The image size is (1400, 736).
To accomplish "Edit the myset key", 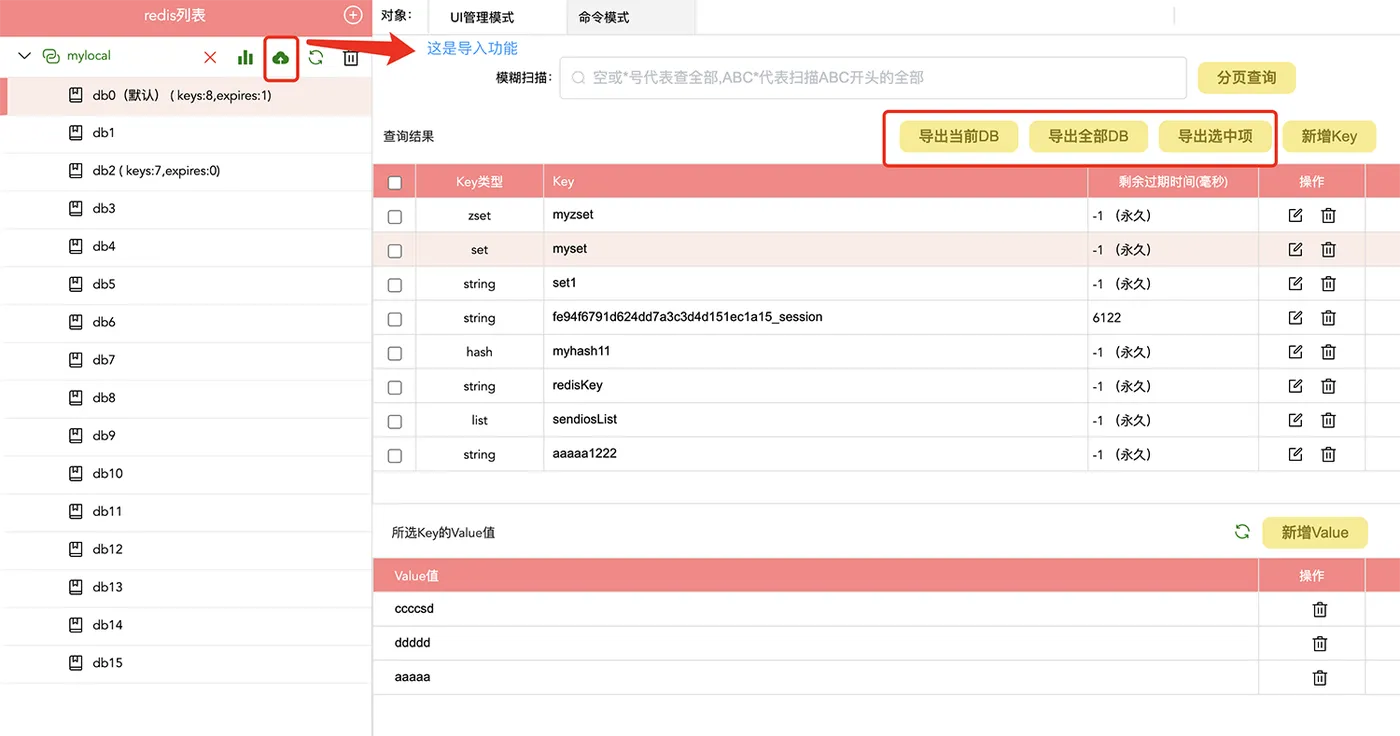I will tap(1296, 249).
